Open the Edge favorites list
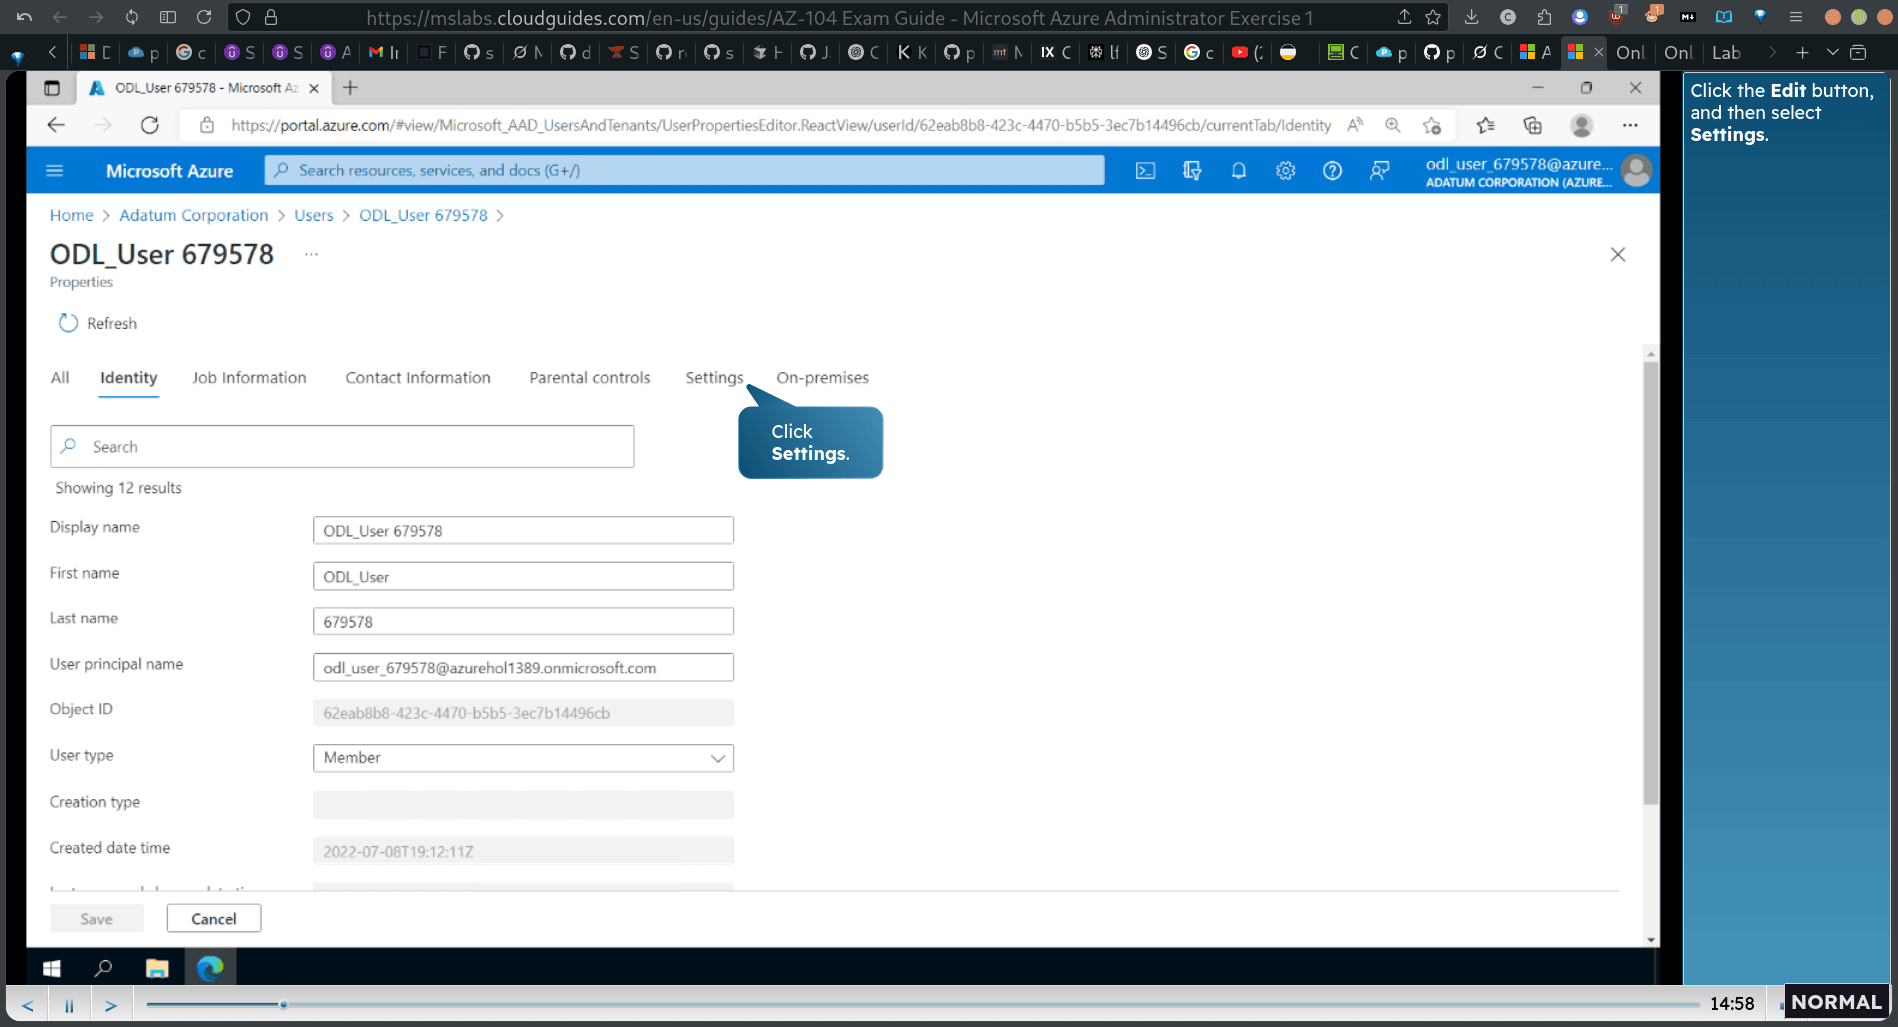The image size is (1898, 1027). click(1485, 125)
